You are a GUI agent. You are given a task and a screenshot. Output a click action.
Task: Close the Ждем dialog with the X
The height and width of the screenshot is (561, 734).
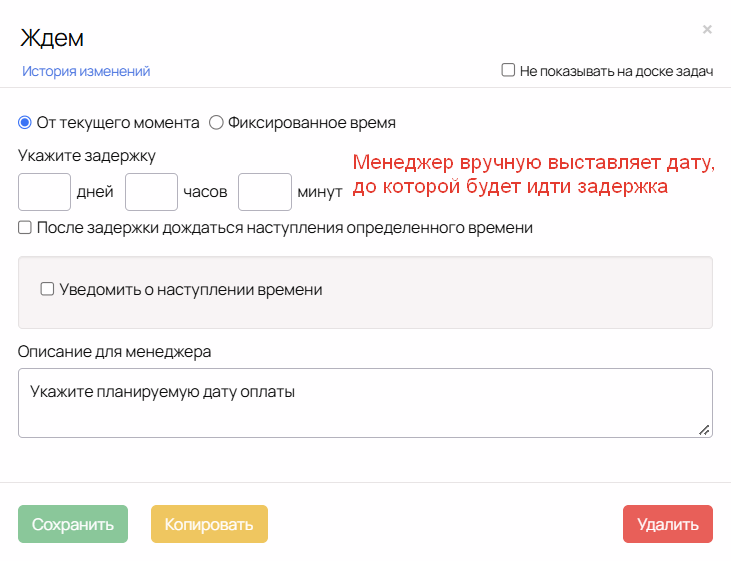point(707,30)
